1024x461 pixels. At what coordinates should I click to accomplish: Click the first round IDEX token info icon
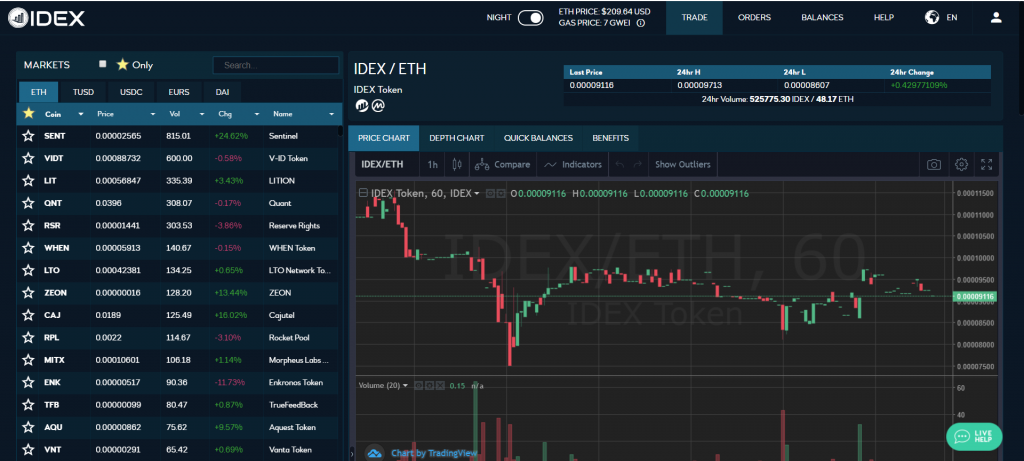361,105
